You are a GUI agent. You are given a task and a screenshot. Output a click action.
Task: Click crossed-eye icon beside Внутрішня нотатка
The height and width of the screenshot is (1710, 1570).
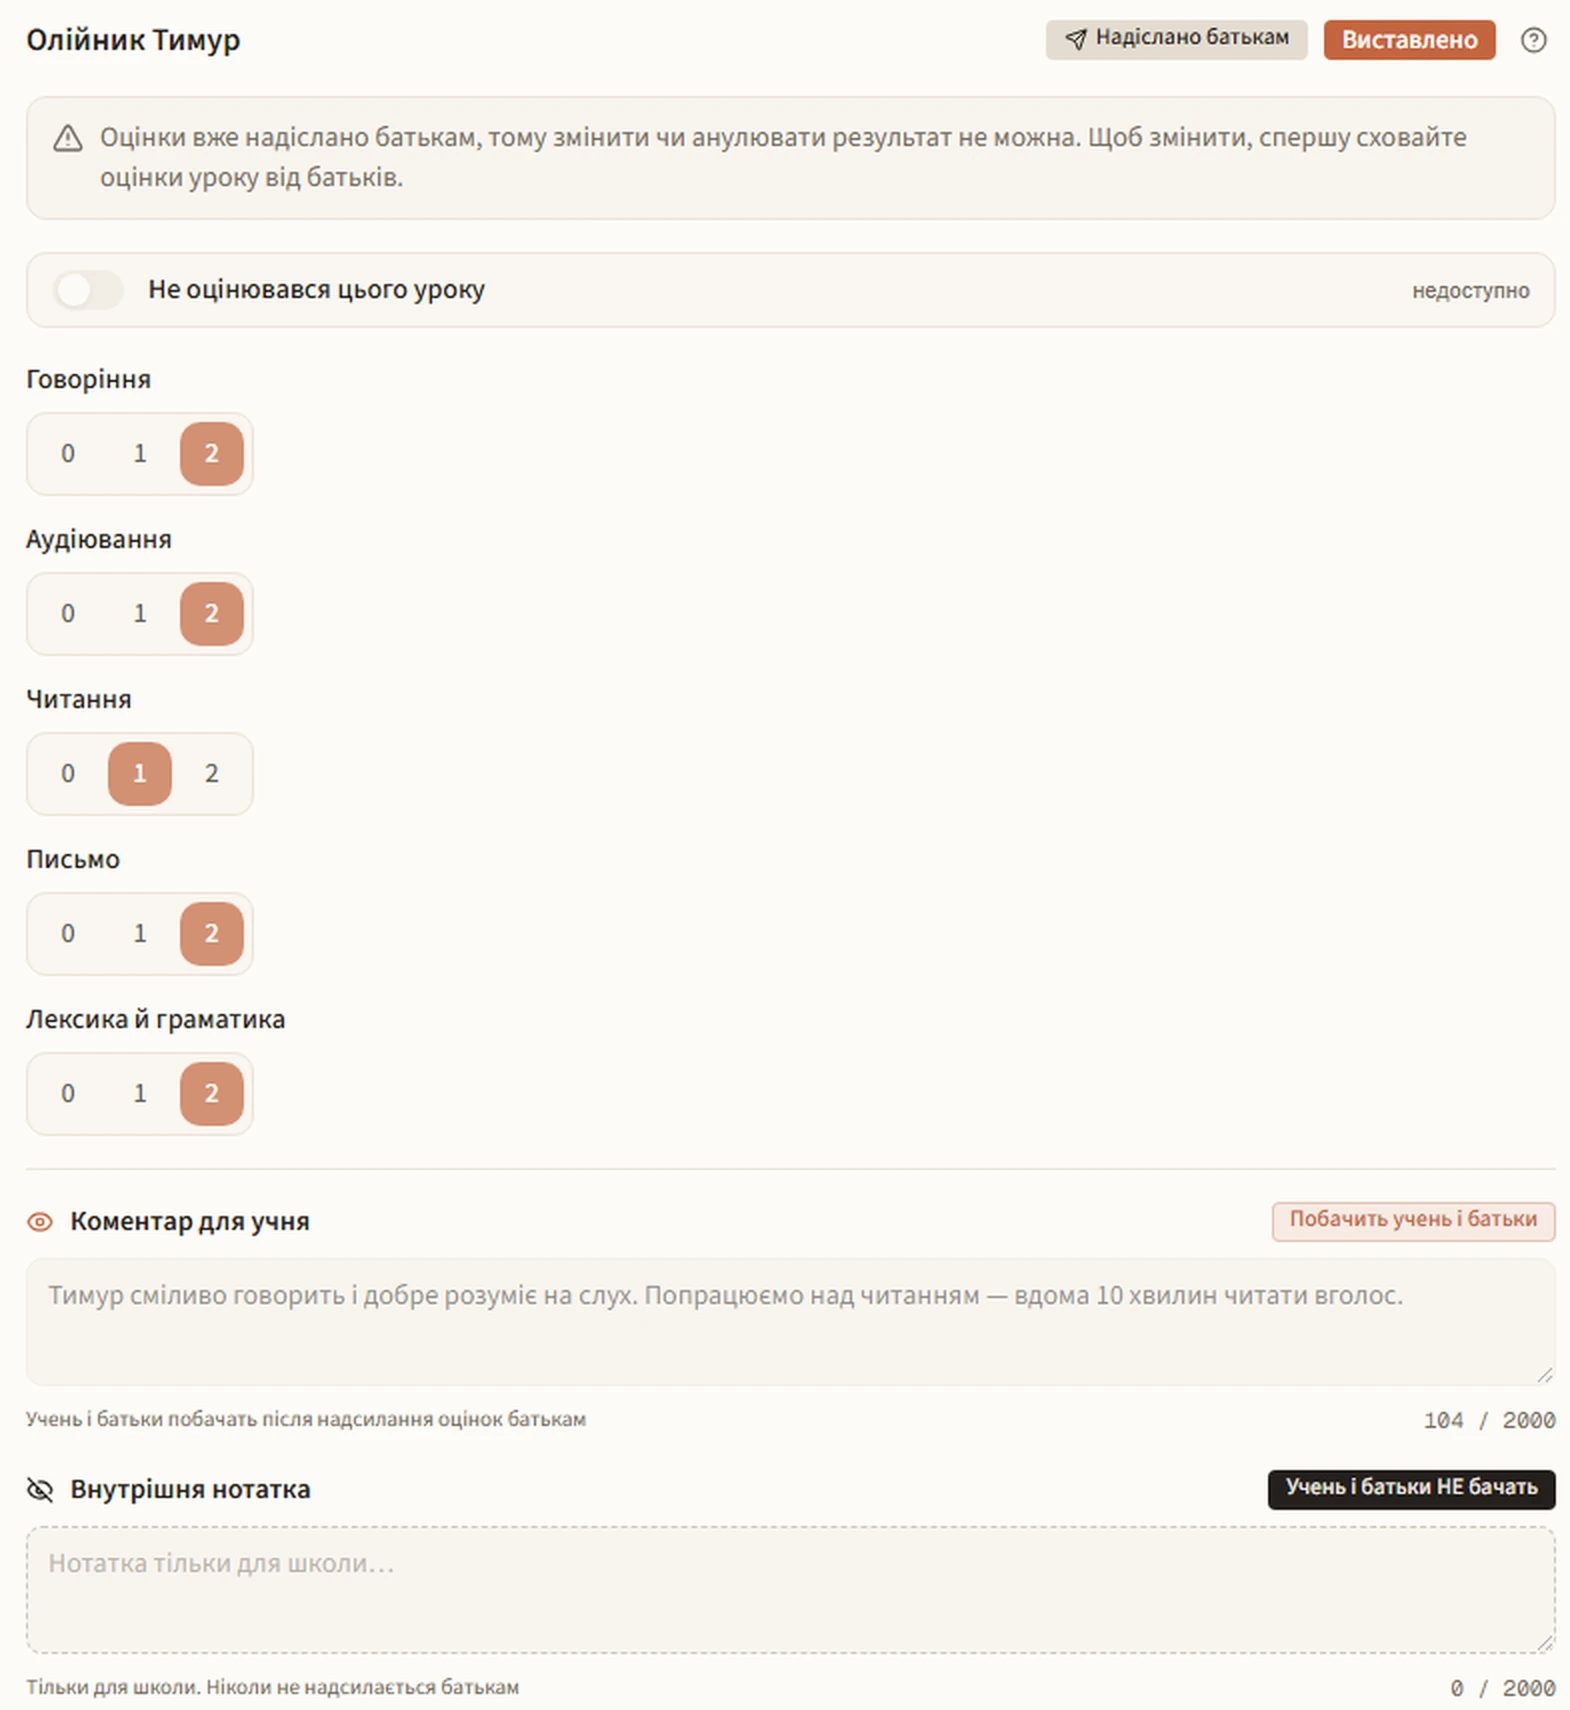click(40, 1489)
